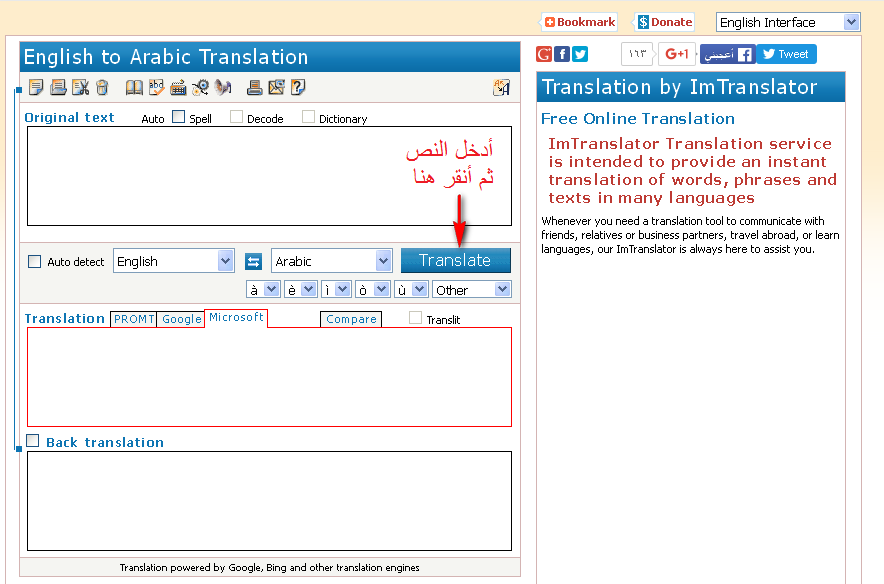The width and height of the screenshot is (884, 584).
Task: Expand the English Interface dropdown
Action: [x=787, y=22]
